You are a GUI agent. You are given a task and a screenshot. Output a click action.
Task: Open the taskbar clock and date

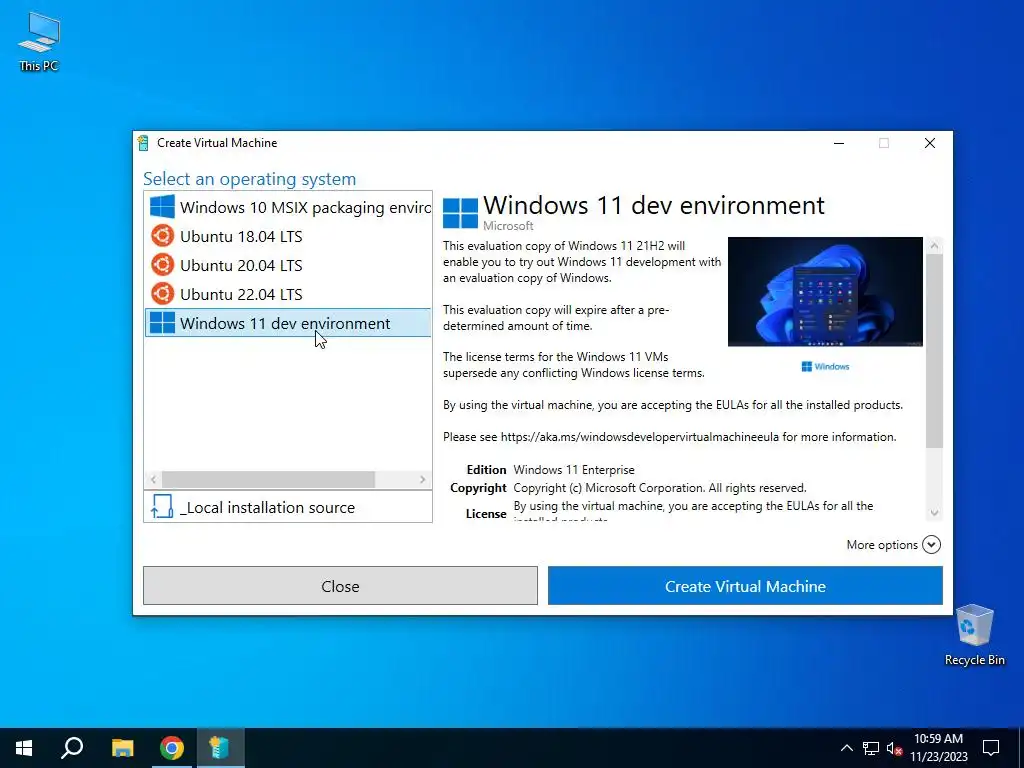[938, 748]
